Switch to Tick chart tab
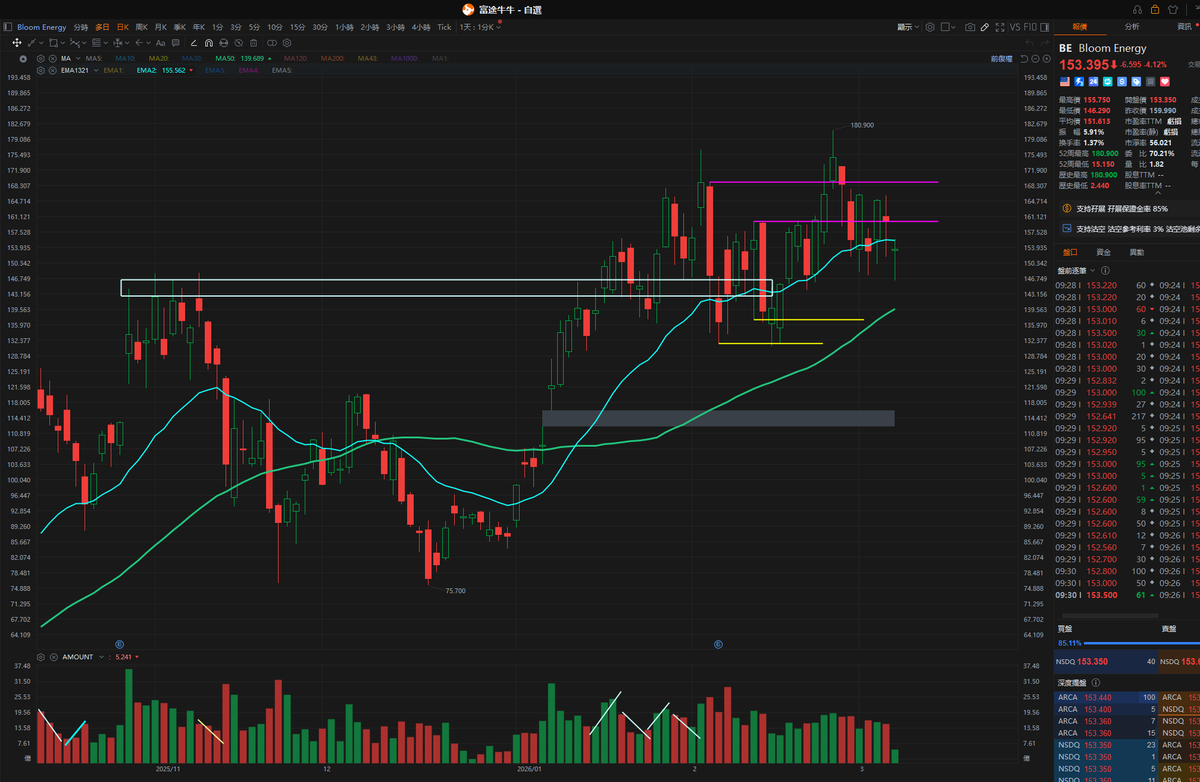The image size is (1200, 782). coord(444,27)
